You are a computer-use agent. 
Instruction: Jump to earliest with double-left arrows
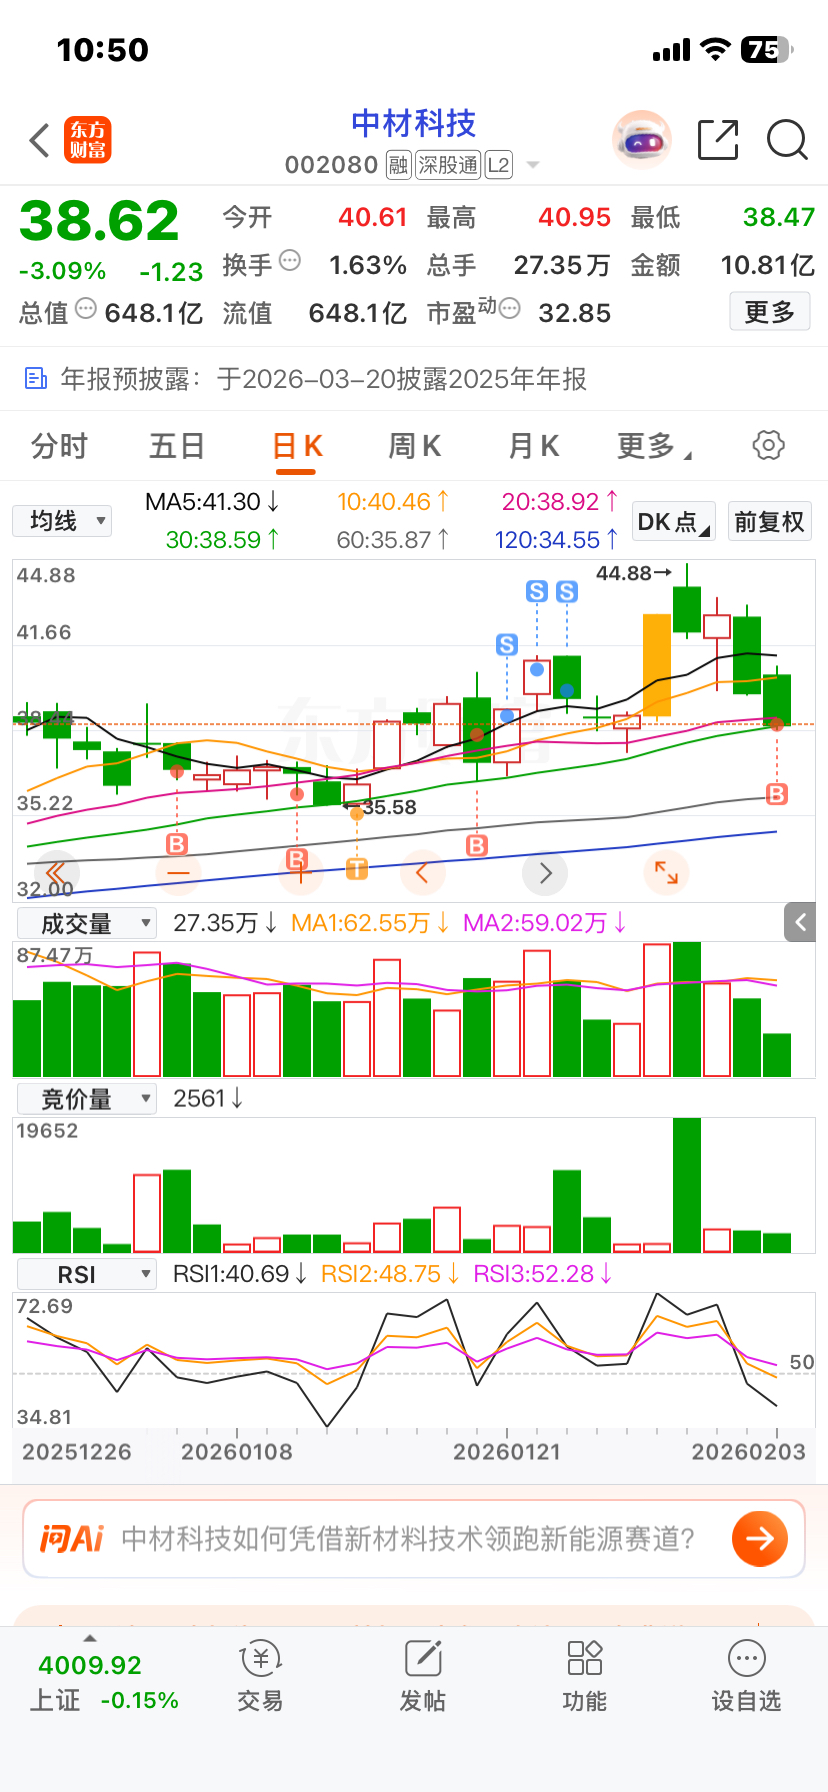pos(56,873)
